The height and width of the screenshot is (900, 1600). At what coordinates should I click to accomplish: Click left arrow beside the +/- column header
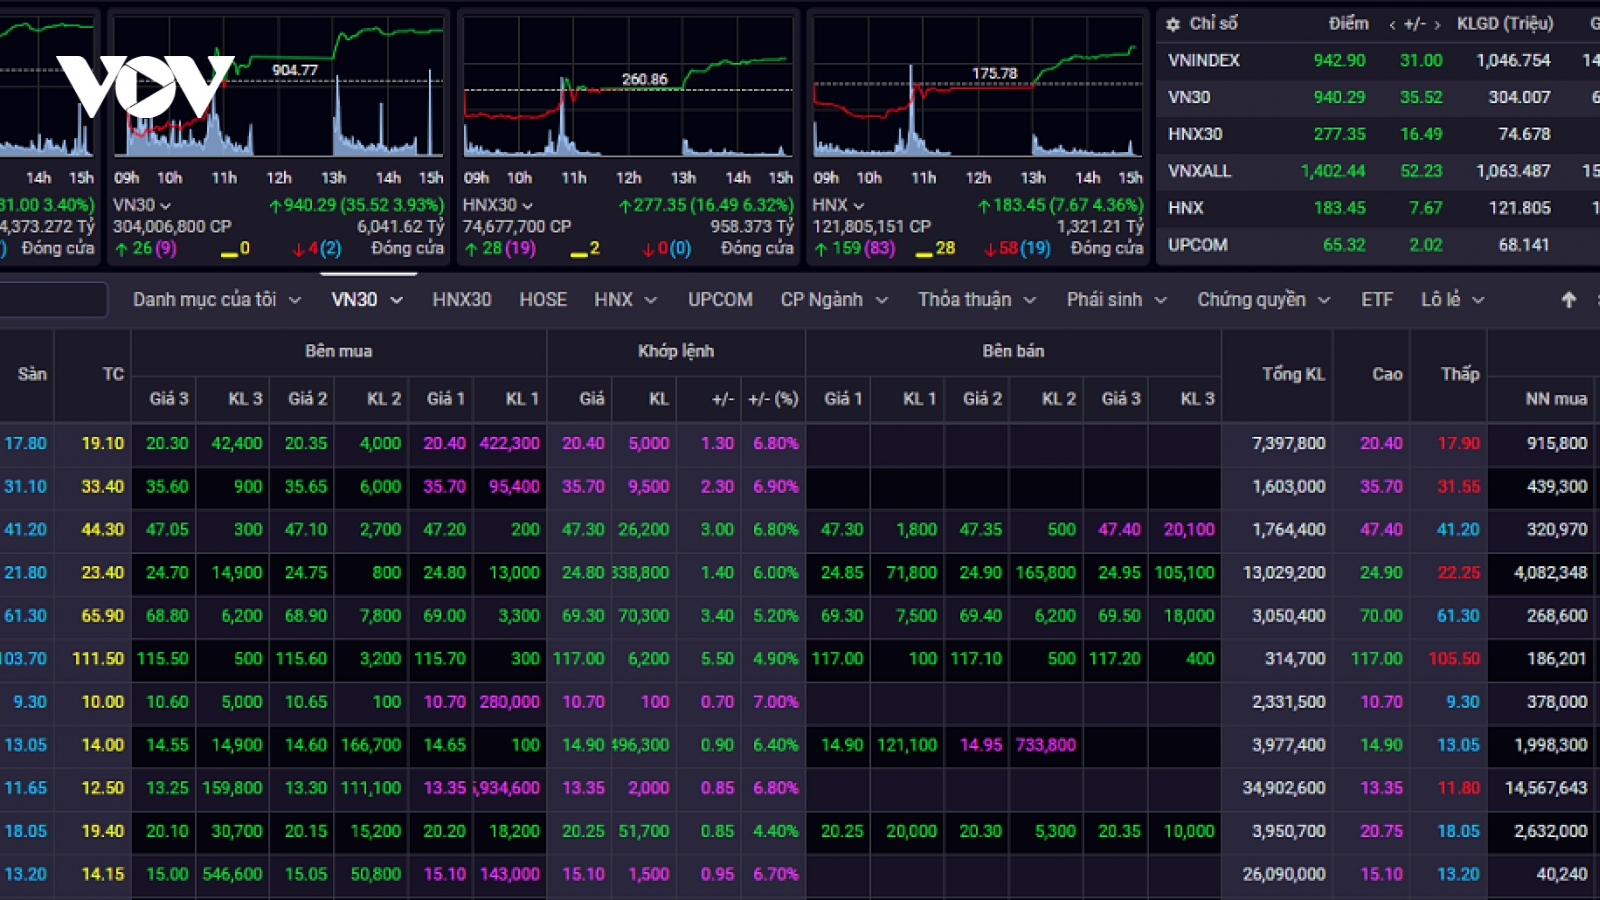point(1392,25)
